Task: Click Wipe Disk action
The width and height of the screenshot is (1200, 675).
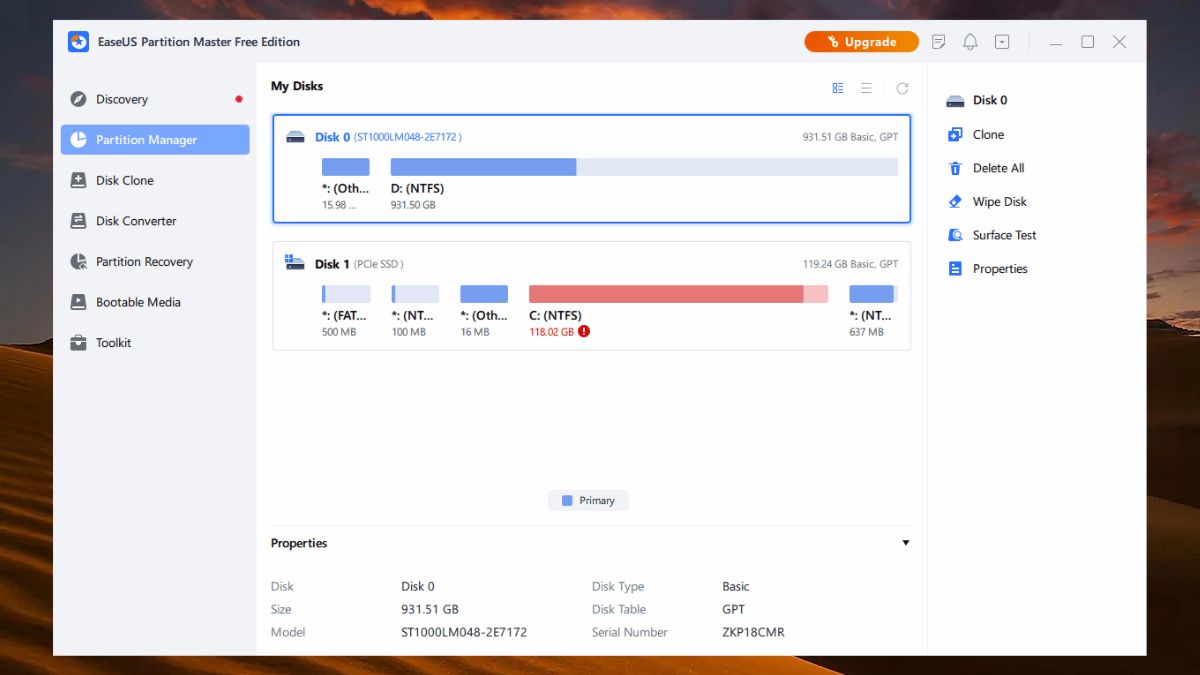Action: coord(1000,202)
